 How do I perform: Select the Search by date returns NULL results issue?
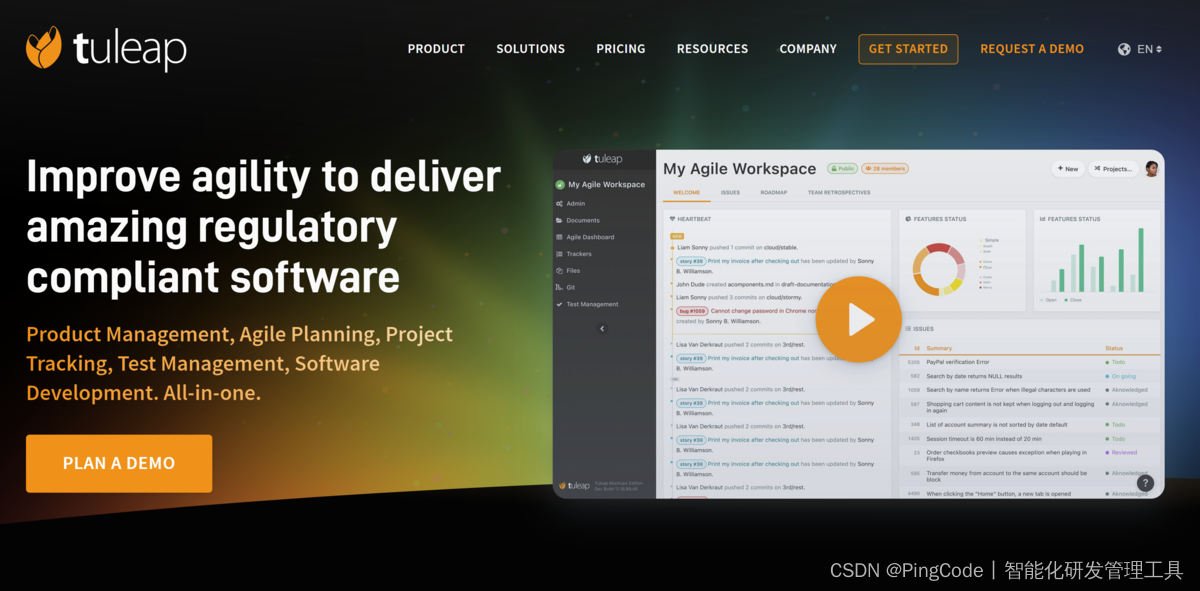click(x=1032, y=376)
